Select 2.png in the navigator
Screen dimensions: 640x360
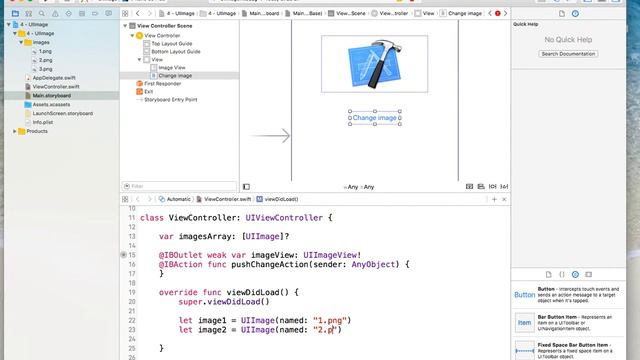point(45,60)
